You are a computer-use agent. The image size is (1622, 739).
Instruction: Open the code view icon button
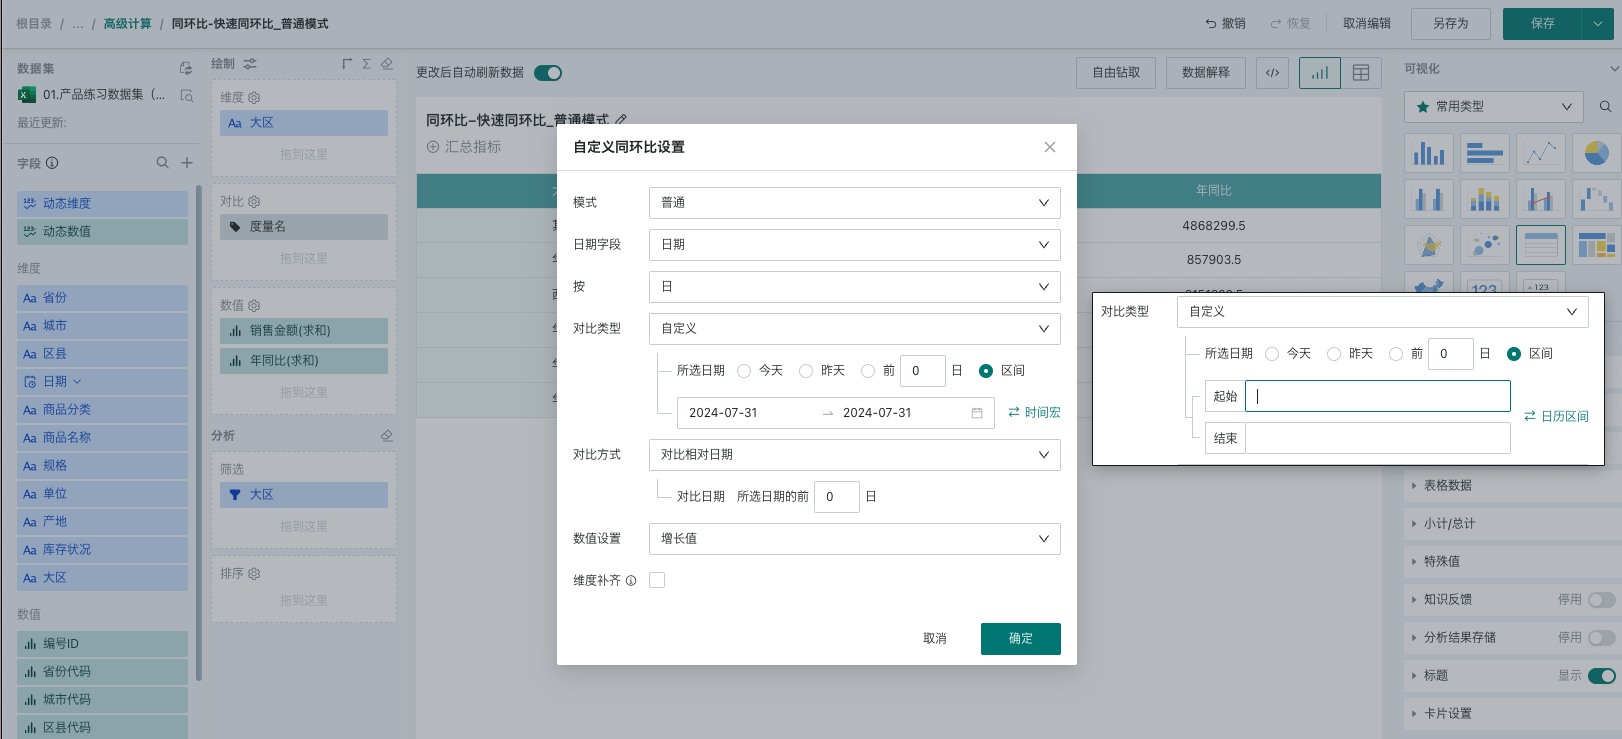tap(1272, 73)
